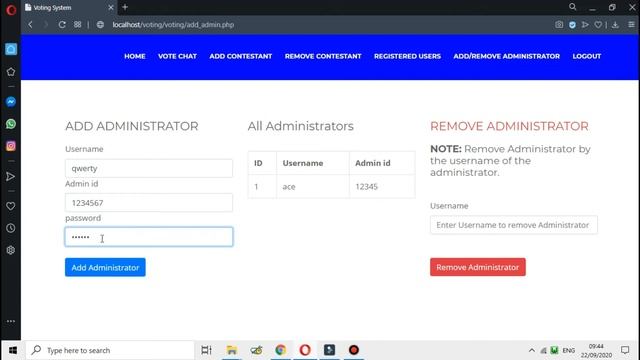Focus the password input field
The height and width of the screenshot is (360, 640).
pyautogui.click(x=149, y=237)
